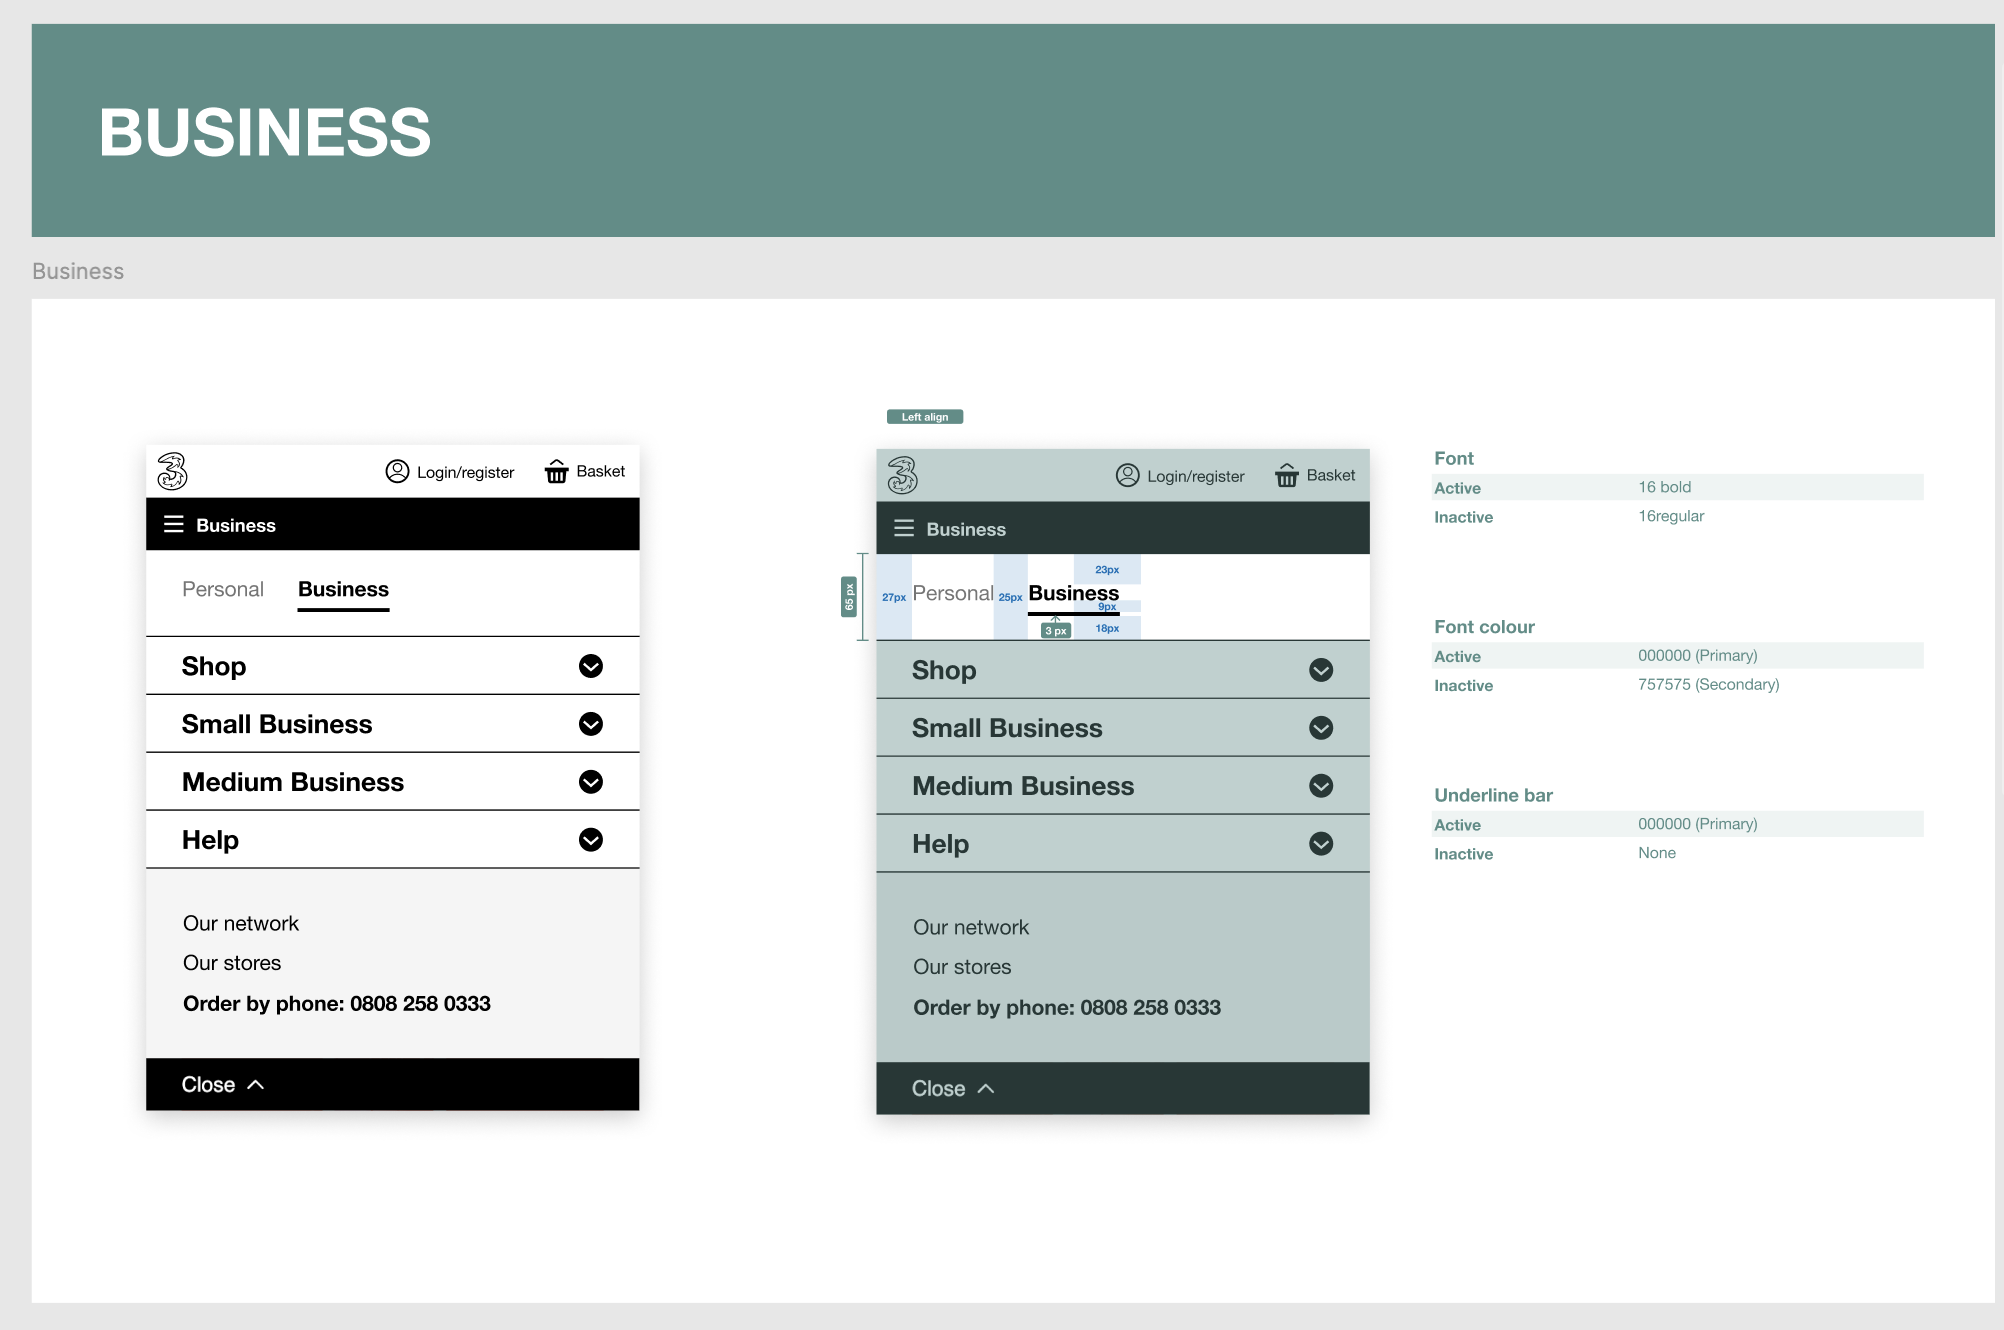2004x1330 pixels.
Task: Expand the Shop section in left mockup
Action: click(x=591, y=666)
